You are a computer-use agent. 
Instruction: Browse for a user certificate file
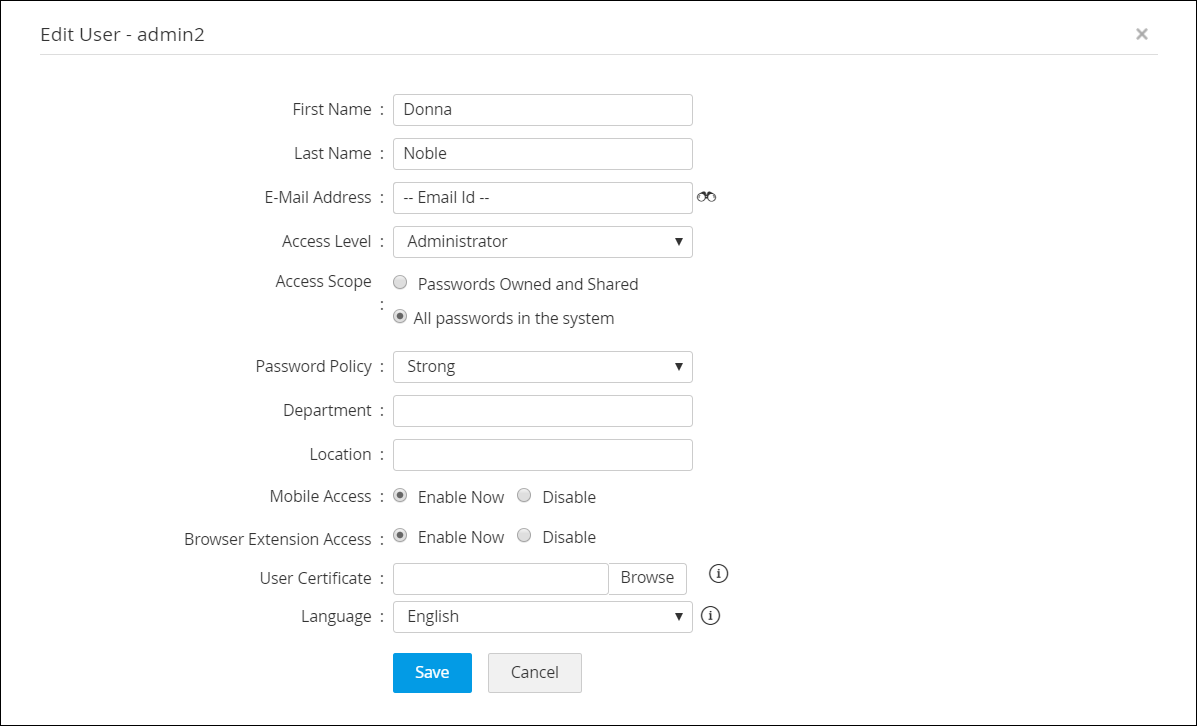tap(647, 578)
